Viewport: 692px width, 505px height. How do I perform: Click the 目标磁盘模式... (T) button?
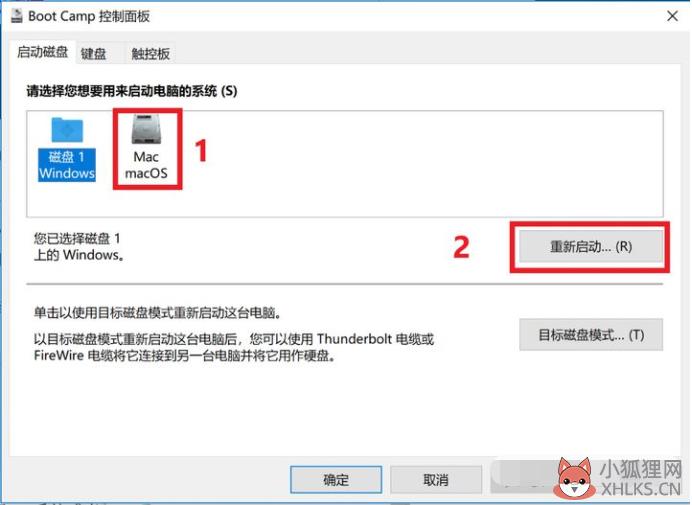pyautogui.click(x=591, y=335)
